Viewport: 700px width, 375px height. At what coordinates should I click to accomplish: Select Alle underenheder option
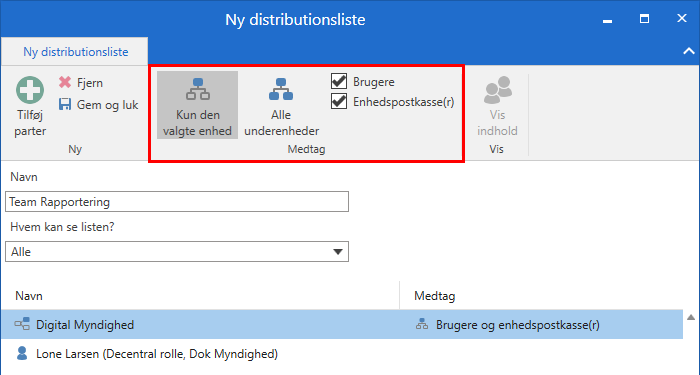pos(281,105)
